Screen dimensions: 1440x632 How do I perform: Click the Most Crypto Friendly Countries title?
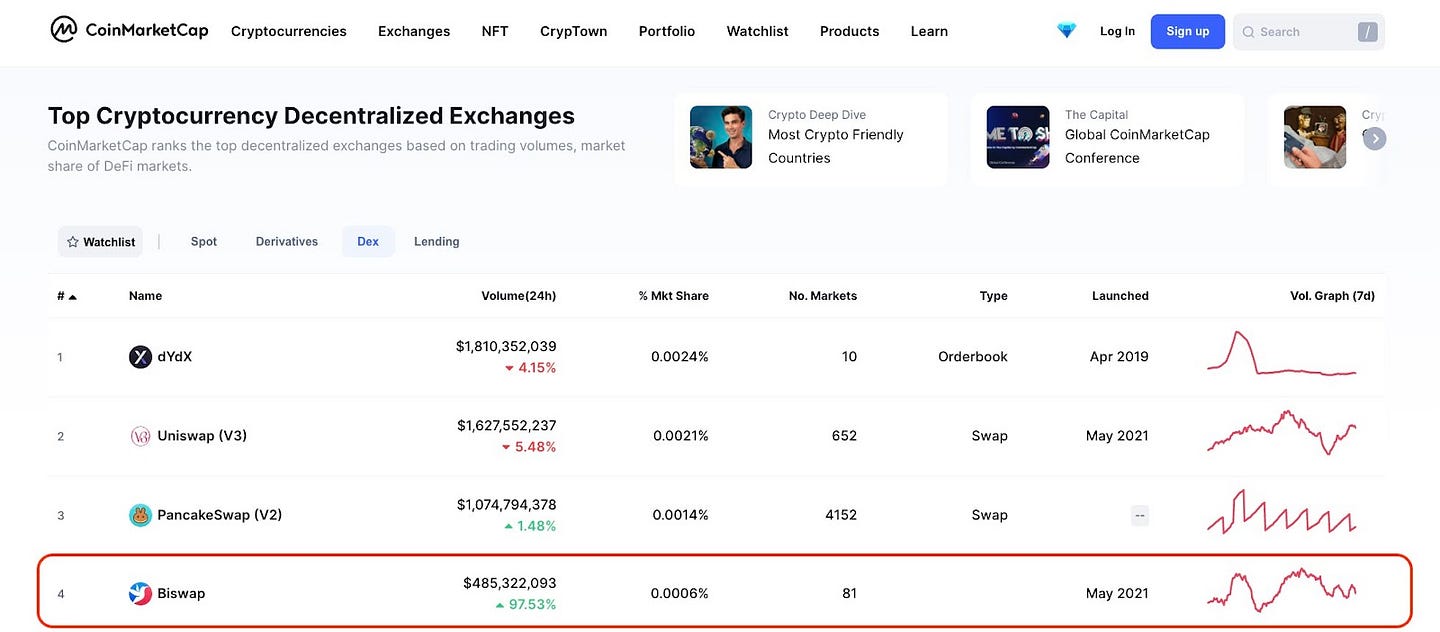tap(836, 146)
